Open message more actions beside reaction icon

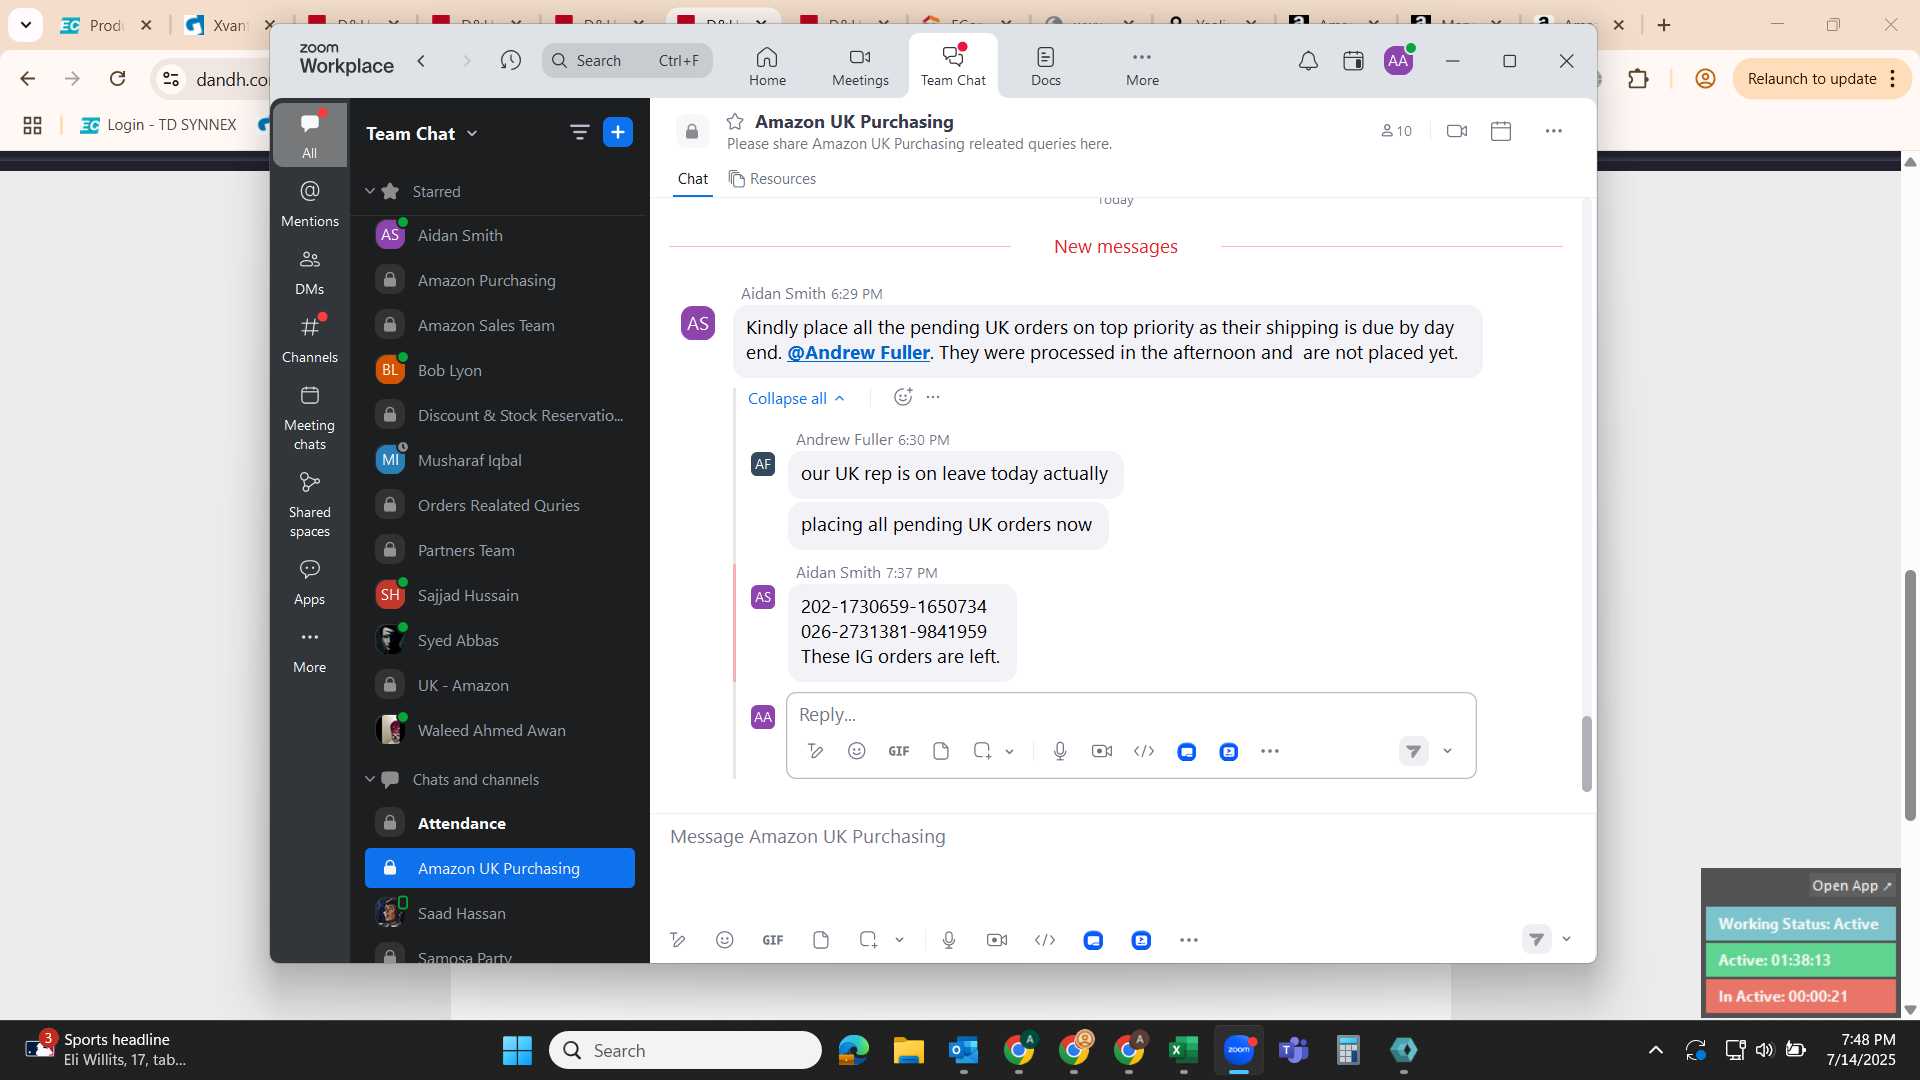coord(933,397)
